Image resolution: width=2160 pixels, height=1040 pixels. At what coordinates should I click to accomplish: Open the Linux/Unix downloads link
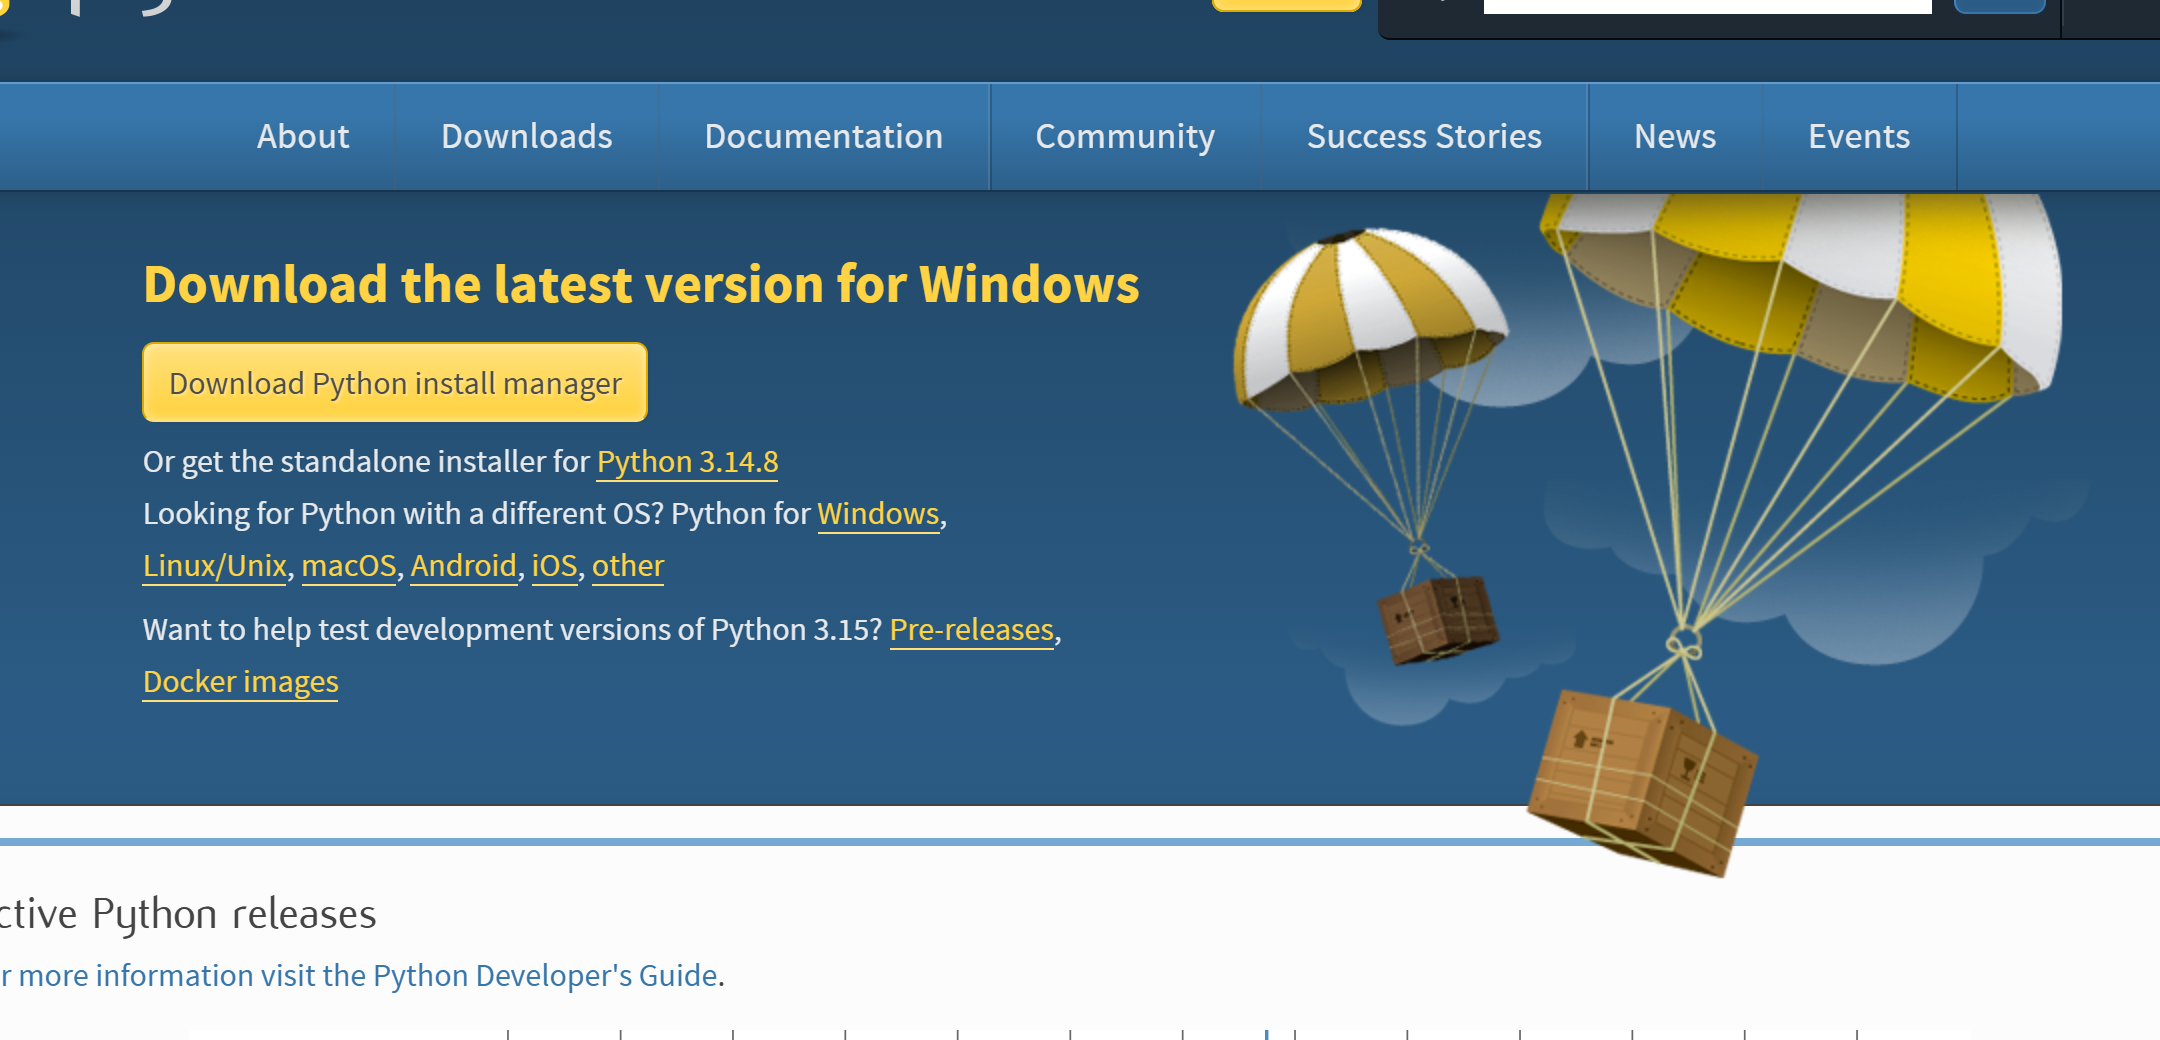215,566
